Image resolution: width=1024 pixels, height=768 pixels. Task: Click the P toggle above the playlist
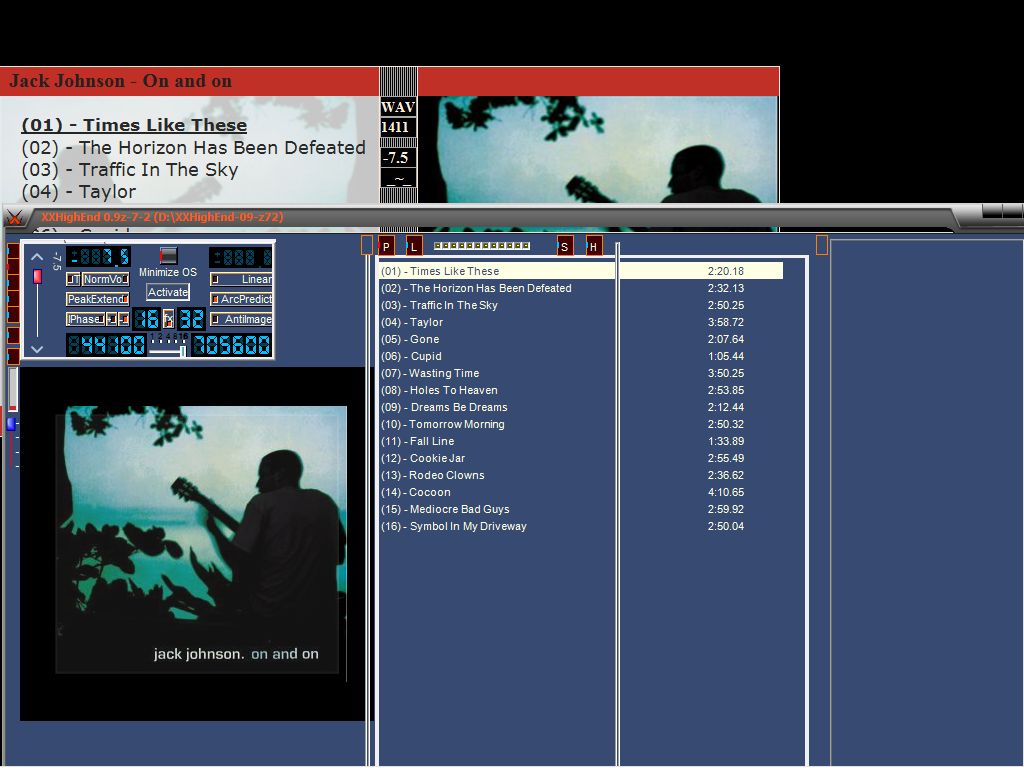pyautogui.click(x=386, y=246)
